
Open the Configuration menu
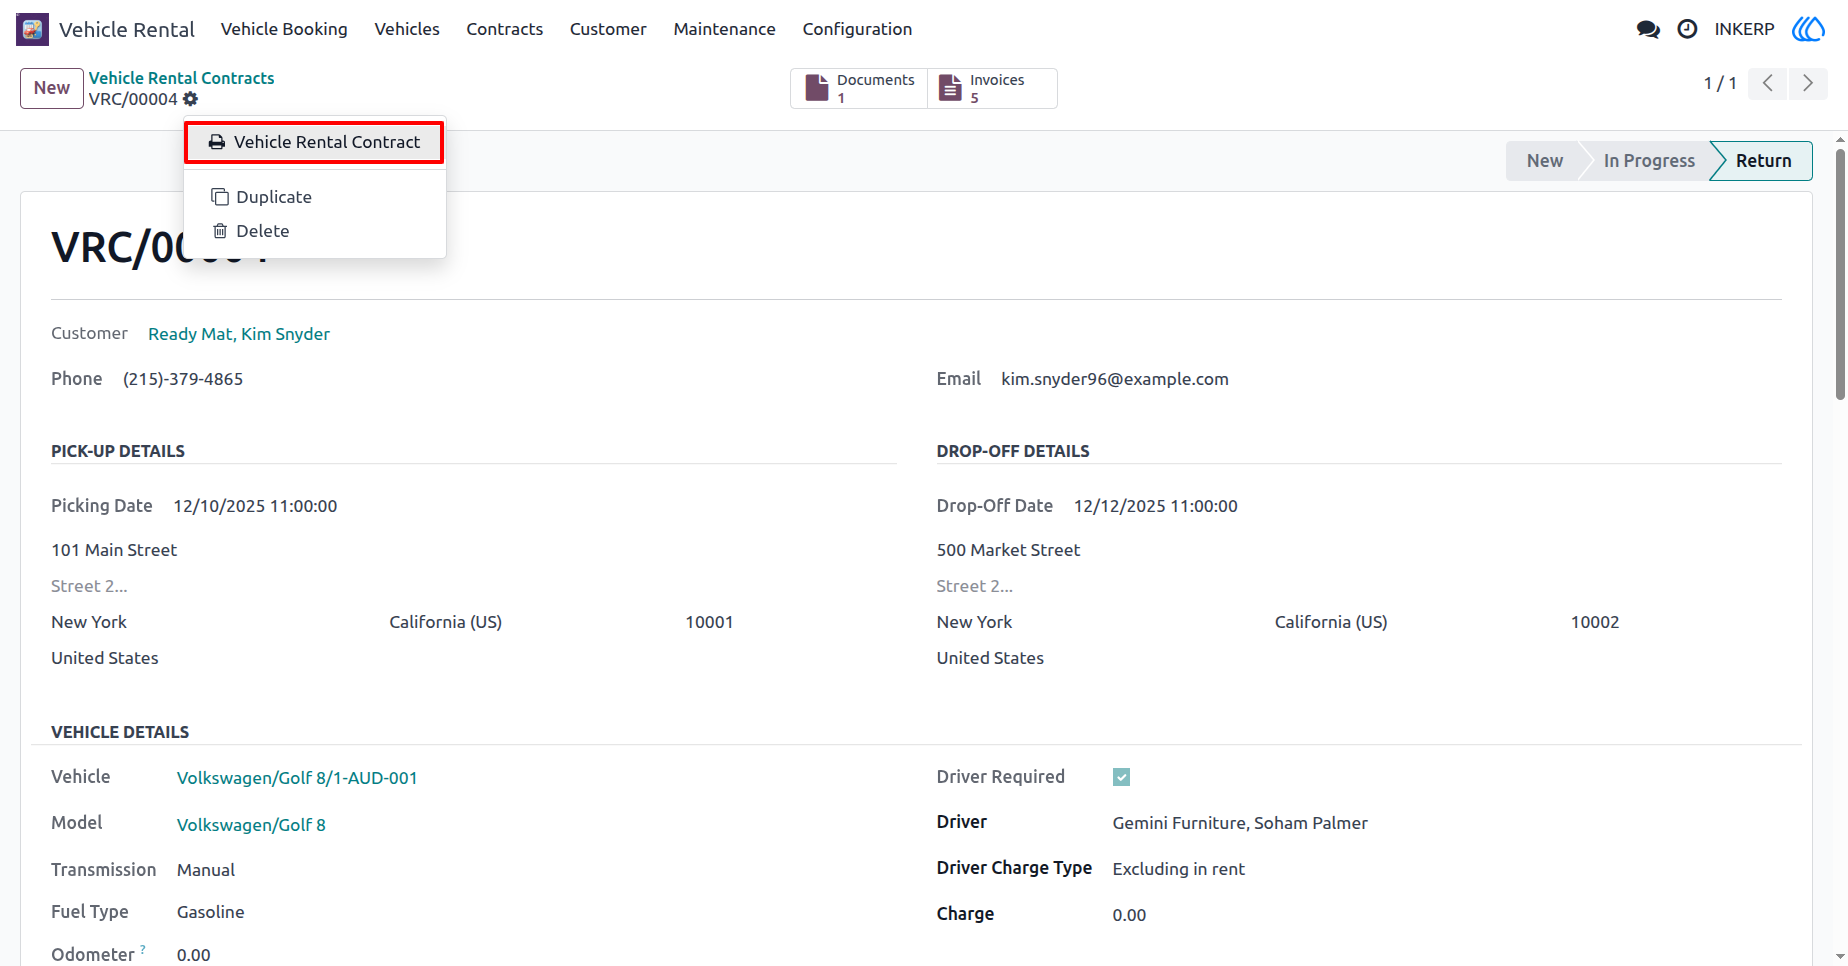857,29
